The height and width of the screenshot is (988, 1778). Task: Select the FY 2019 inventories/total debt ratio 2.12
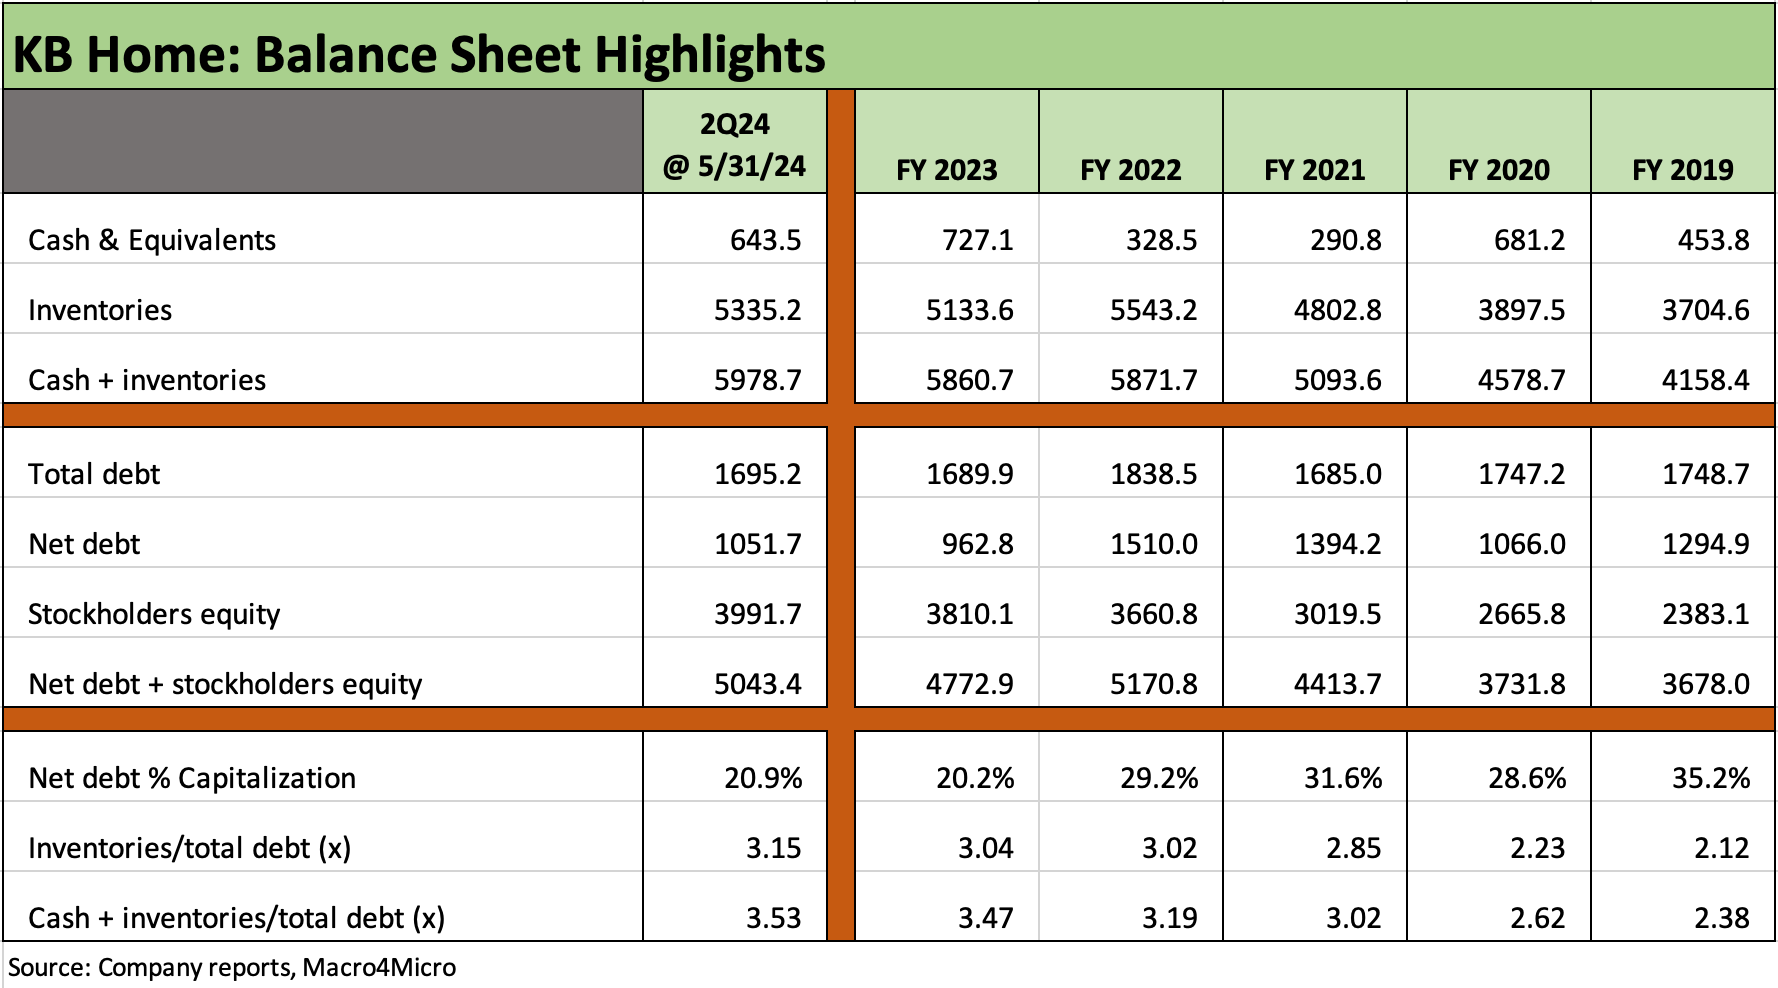point(1721,848)
